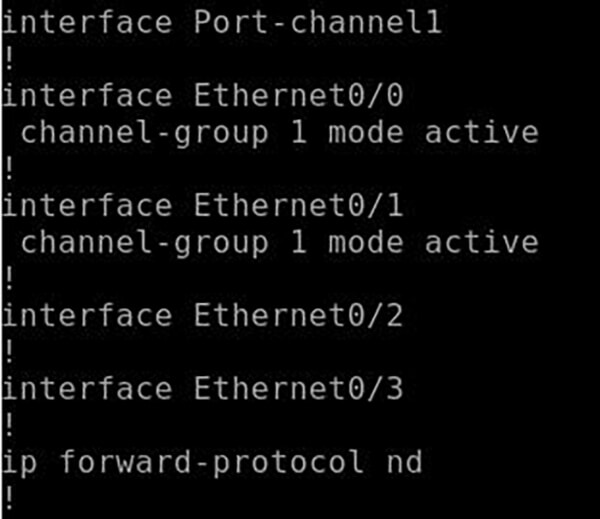Click the word interface before Ethernet0/1
Viewport: 600px width, 519px height.
point(86,206)
